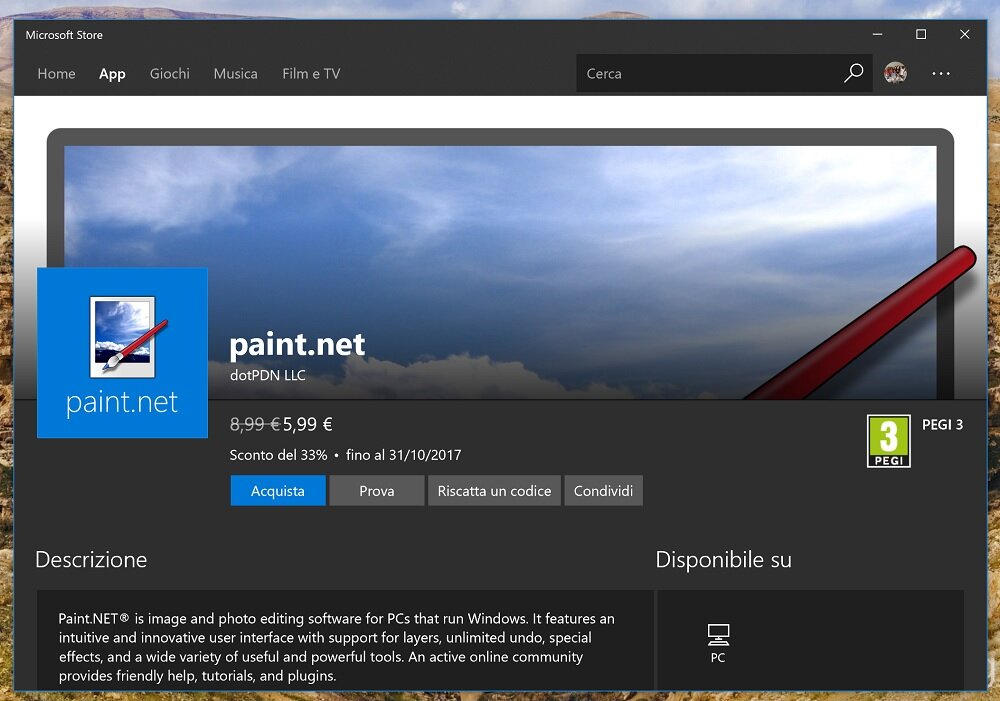The image size is (1000, 701).
Task: Click the discounted price 5,99 €
Action: tap(306, 424)
